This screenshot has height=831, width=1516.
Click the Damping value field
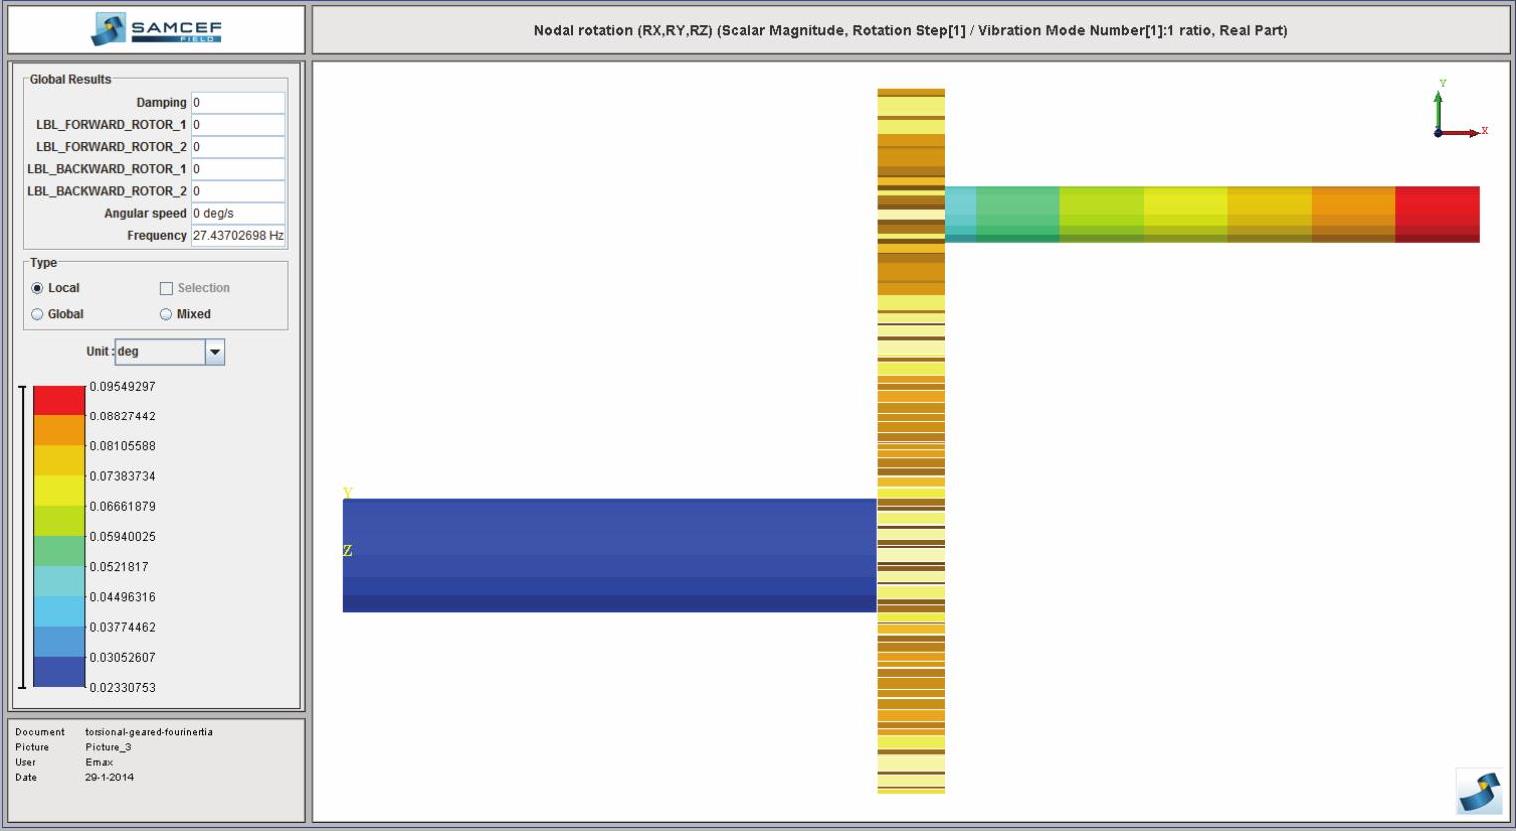[x=238, y=103]
